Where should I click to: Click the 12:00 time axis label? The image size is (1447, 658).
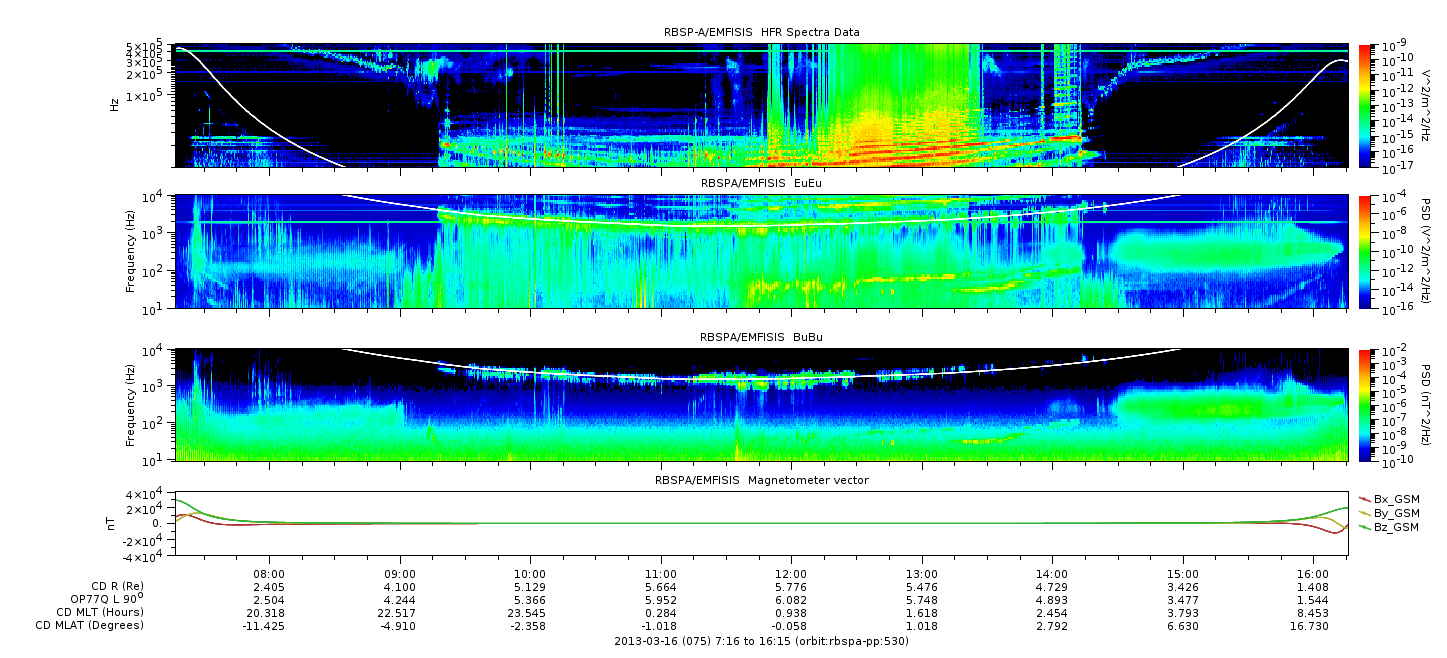point(791,574)
